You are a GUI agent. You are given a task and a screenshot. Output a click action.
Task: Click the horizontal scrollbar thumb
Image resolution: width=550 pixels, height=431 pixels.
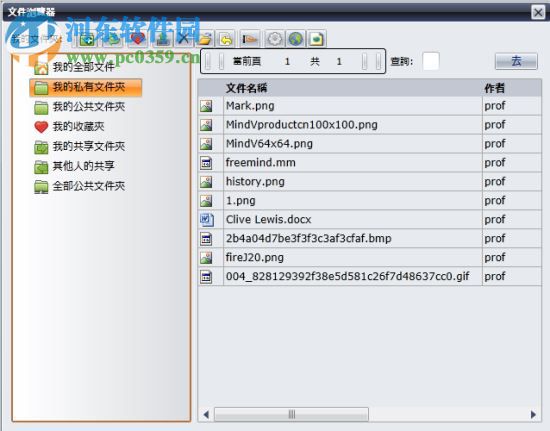point(291,415)
